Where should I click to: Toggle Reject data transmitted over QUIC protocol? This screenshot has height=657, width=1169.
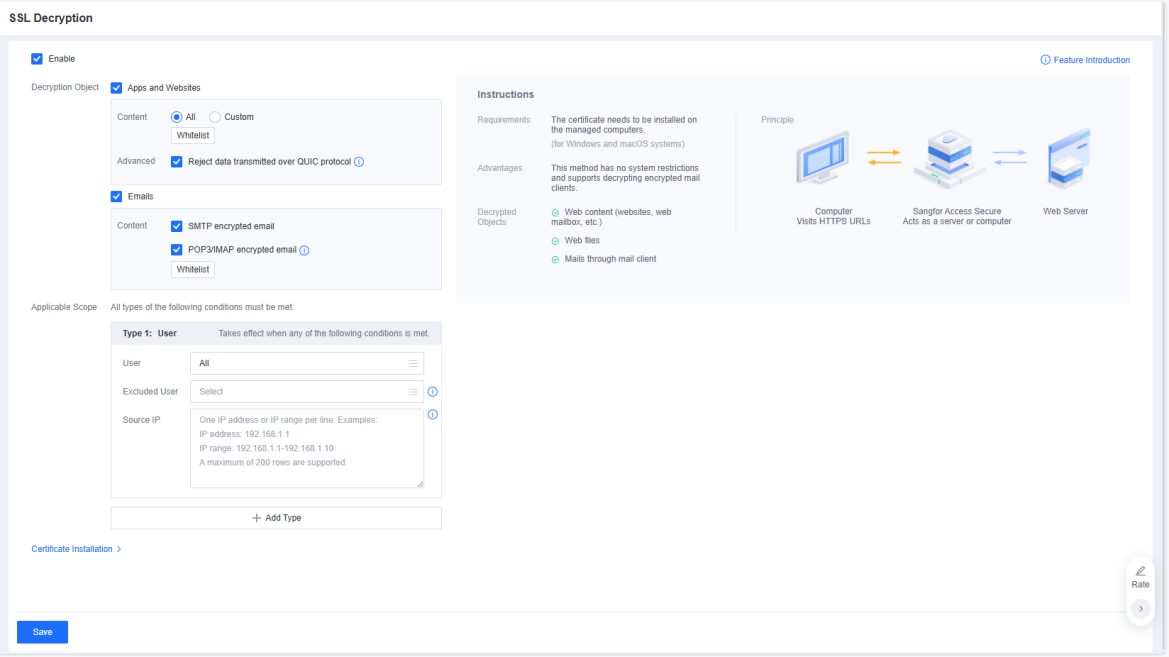177,162
